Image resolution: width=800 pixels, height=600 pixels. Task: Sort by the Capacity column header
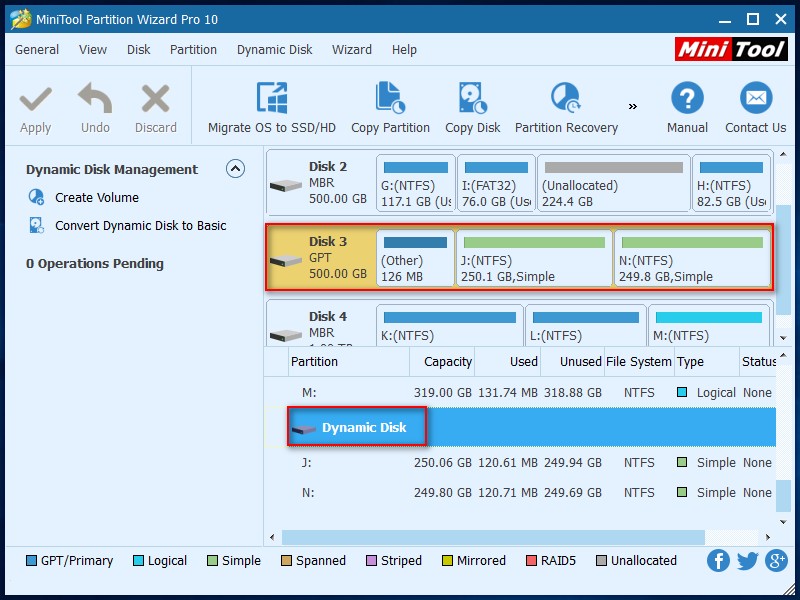pos(447,362)
